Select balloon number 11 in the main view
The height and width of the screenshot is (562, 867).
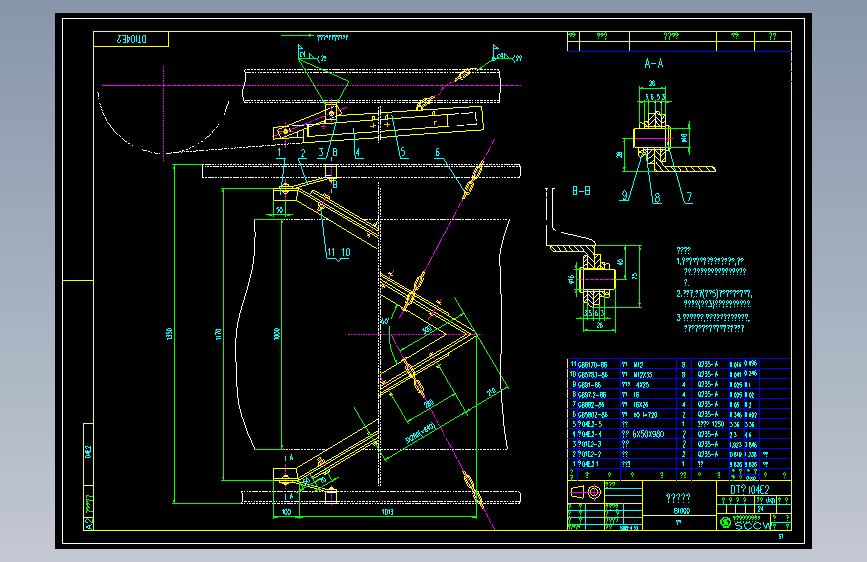tap(331, 252)
